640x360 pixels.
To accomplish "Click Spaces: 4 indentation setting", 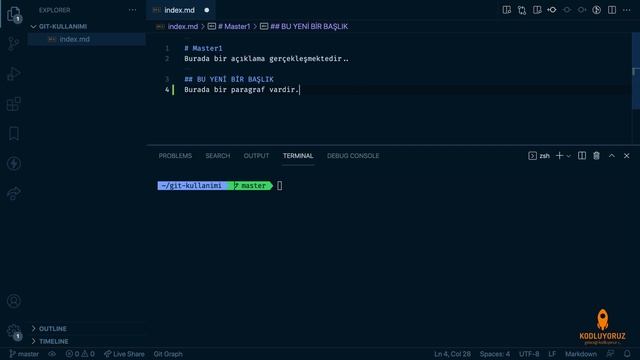I will point(495,354).
